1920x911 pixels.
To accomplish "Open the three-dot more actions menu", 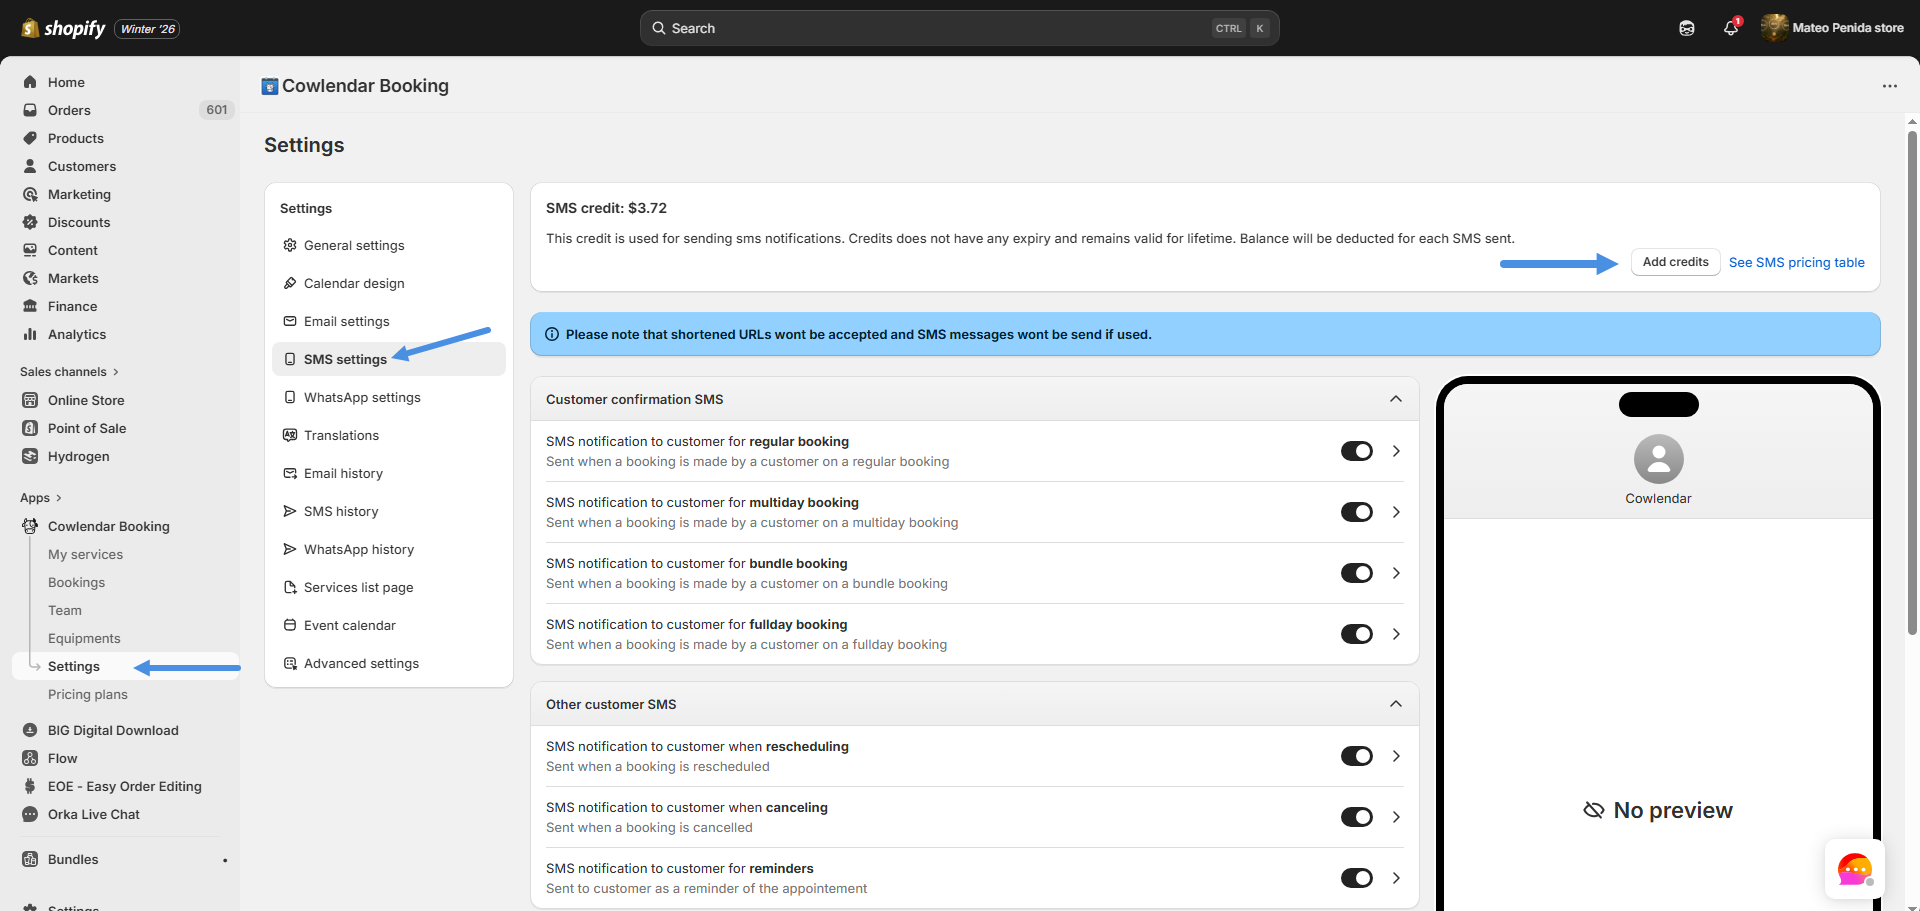I will coord(1889,86).
